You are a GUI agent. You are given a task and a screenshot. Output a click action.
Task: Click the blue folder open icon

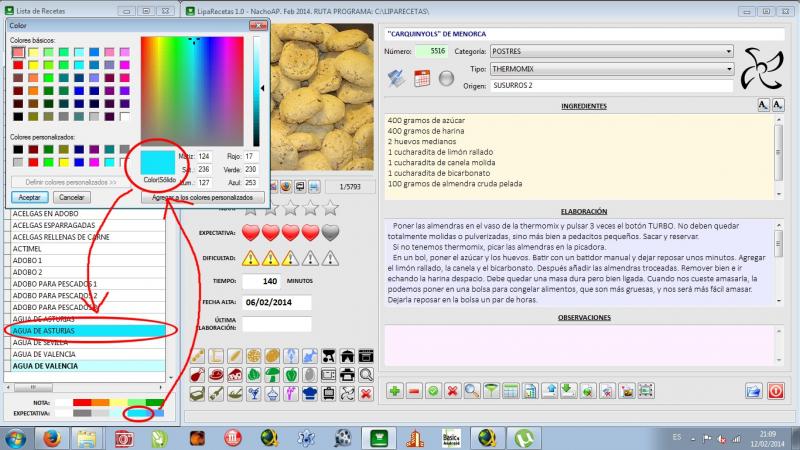pyautogui.click(x=754, y=391)
